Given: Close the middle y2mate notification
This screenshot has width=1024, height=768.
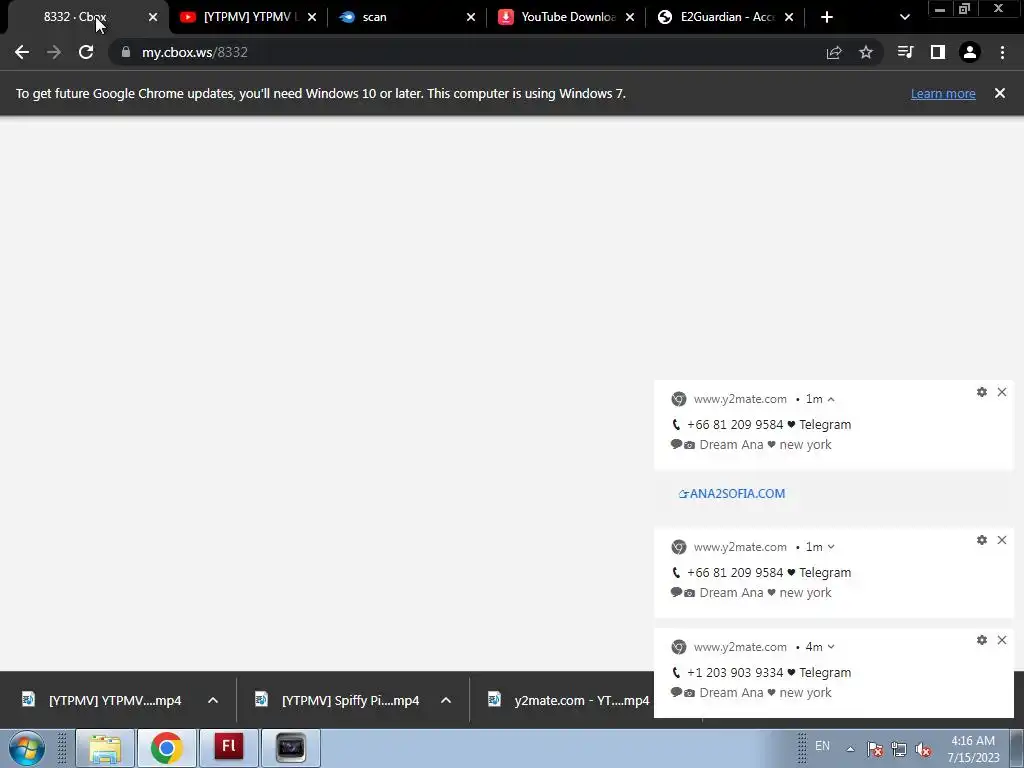Looking at the screenshot, I should tap(1002, 540).
